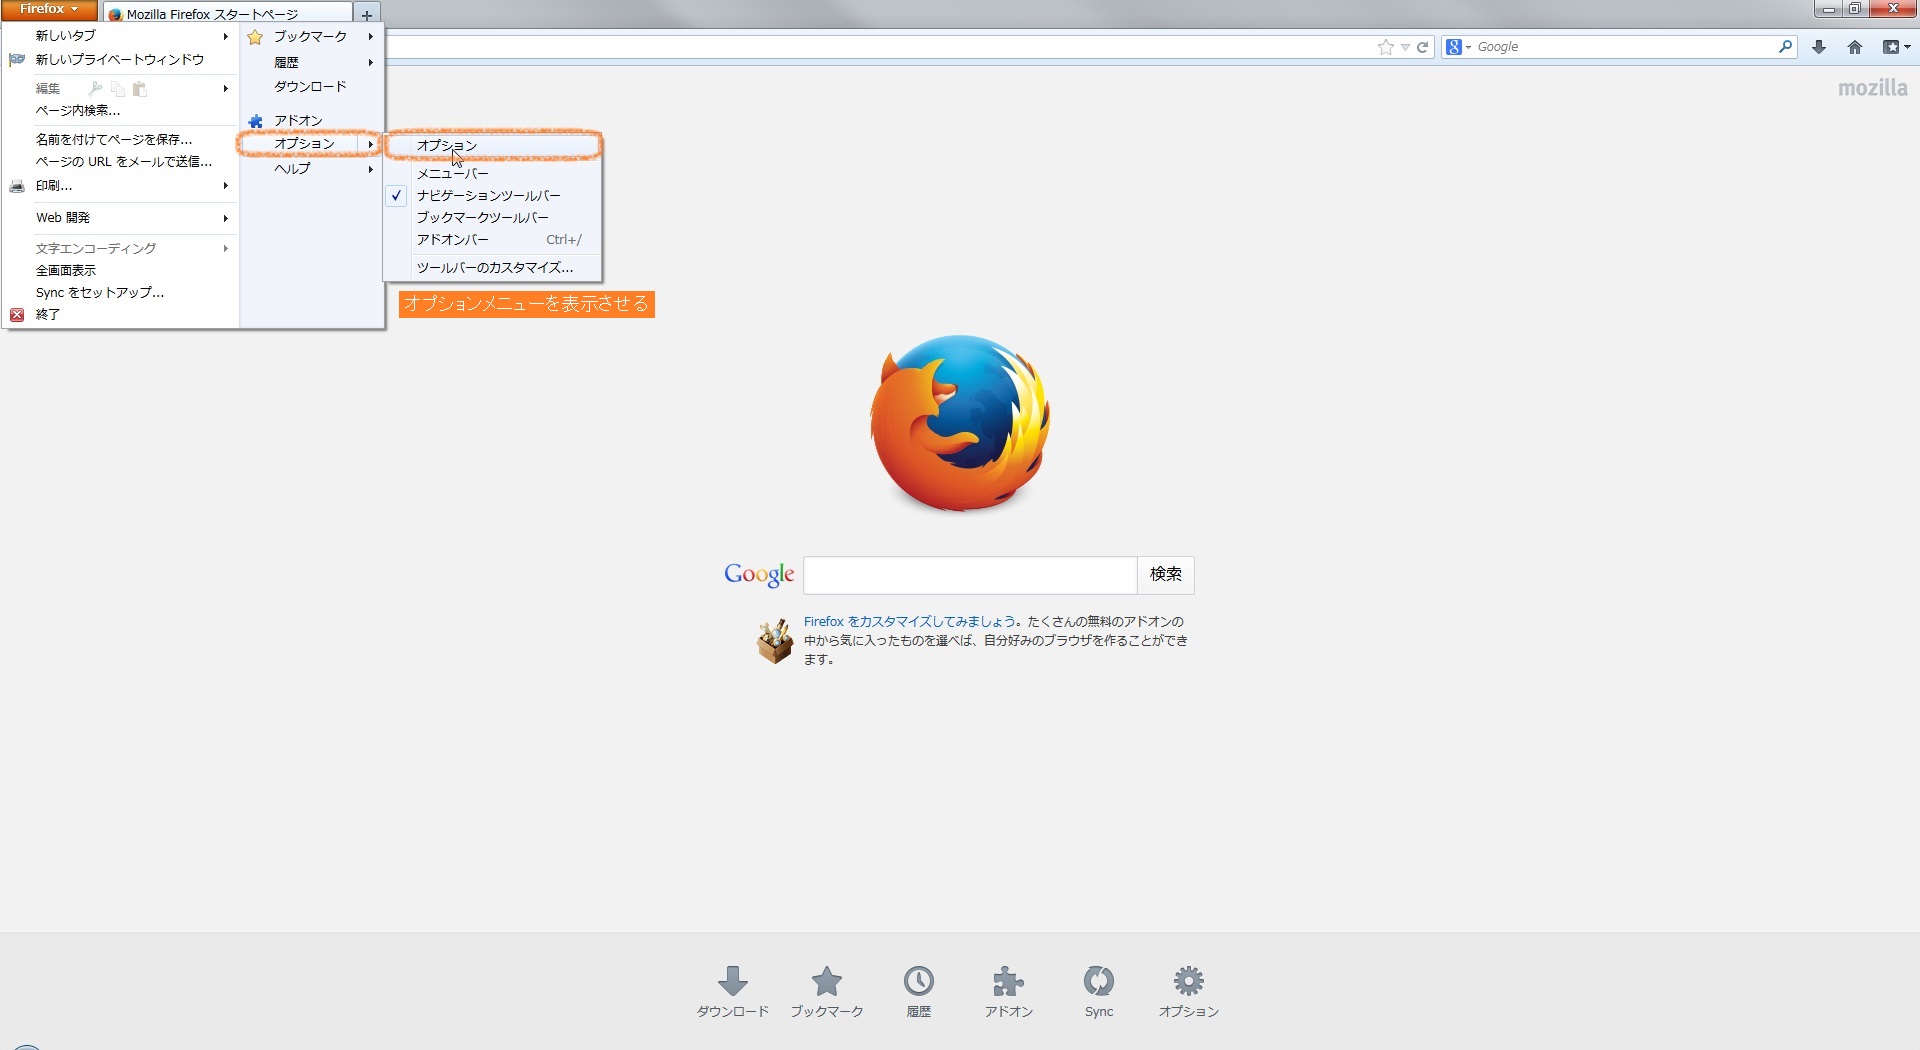Open the Firefox application menu button

click(49, 9)
